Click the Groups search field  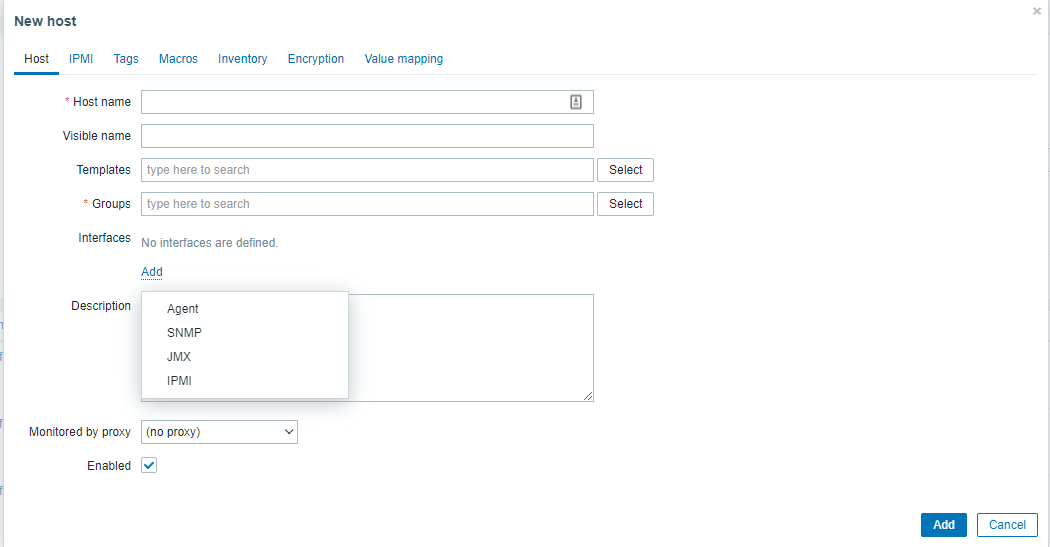coord(367,204)
